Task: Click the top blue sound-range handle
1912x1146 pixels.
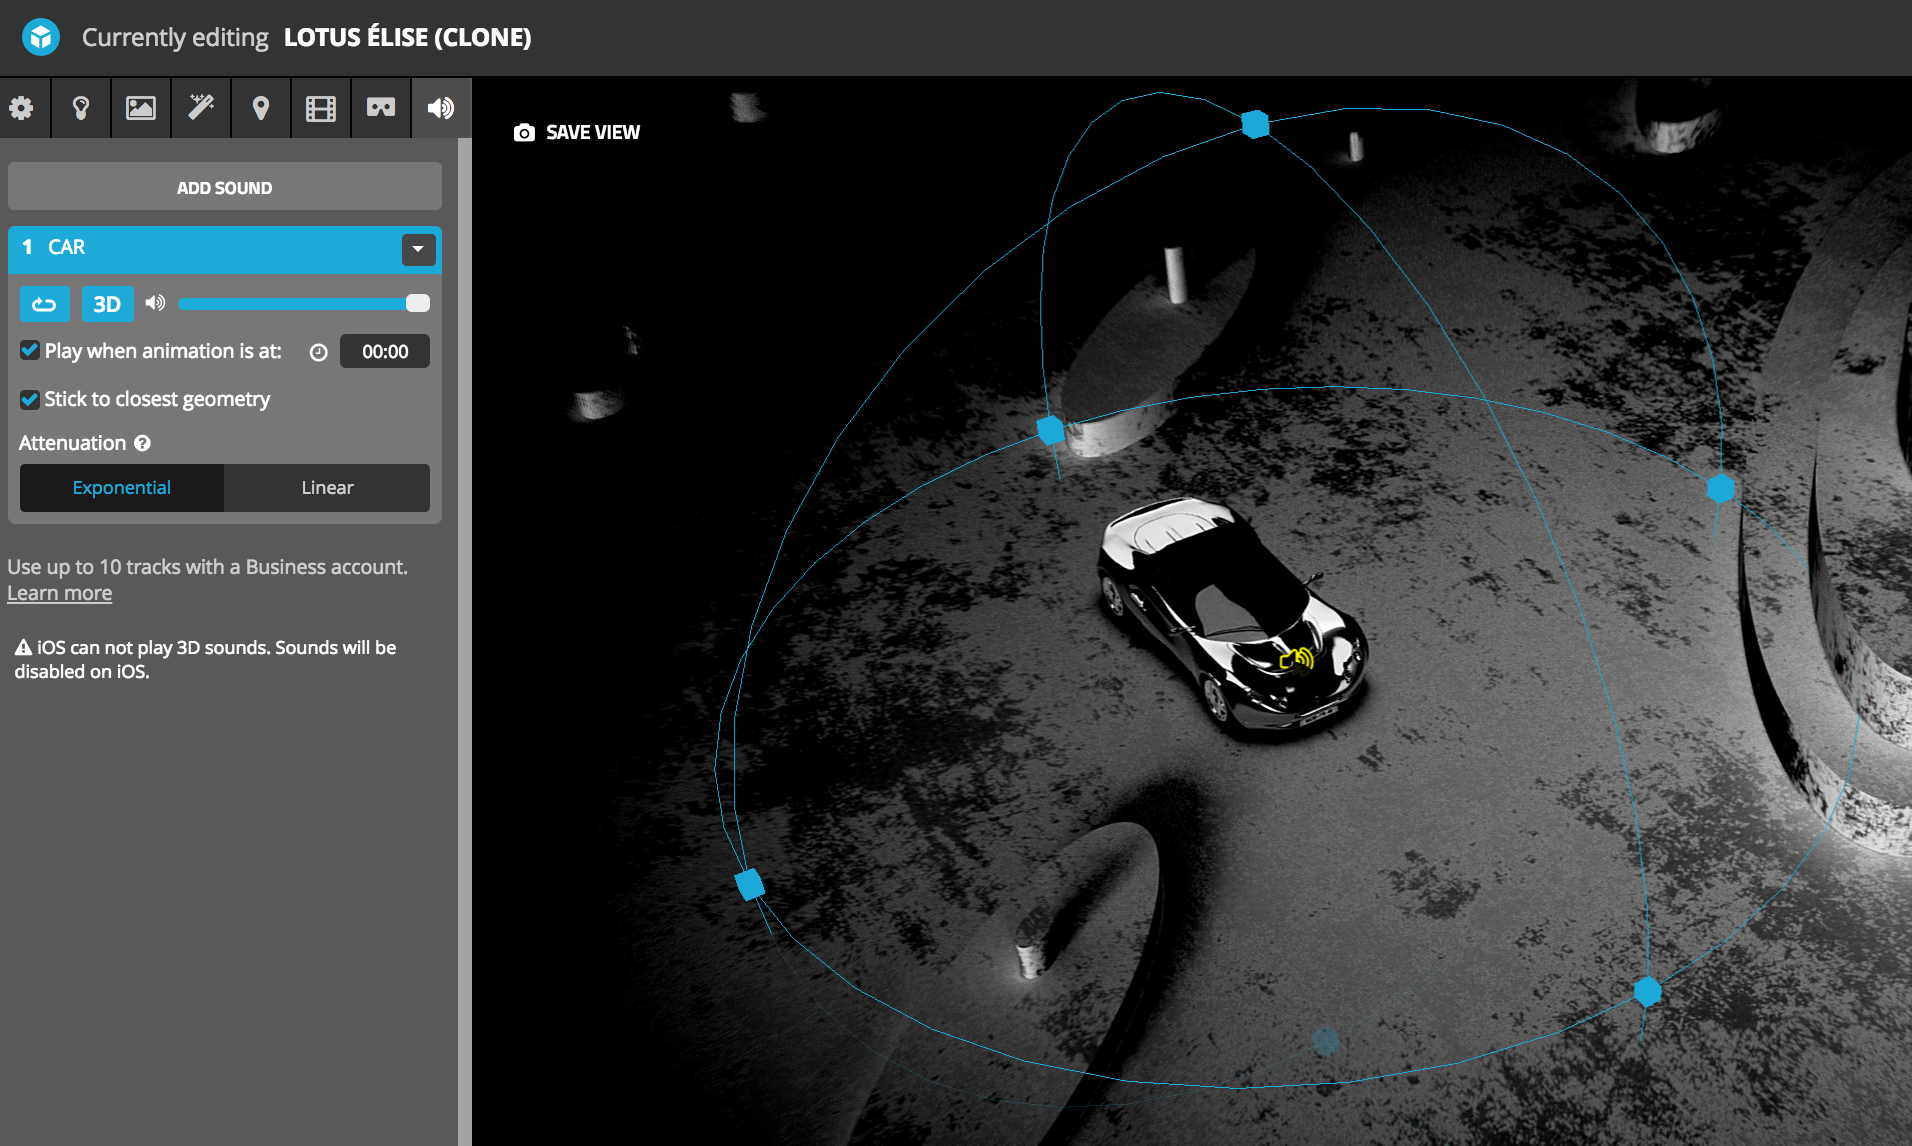Action: [x=1255, y=124]
